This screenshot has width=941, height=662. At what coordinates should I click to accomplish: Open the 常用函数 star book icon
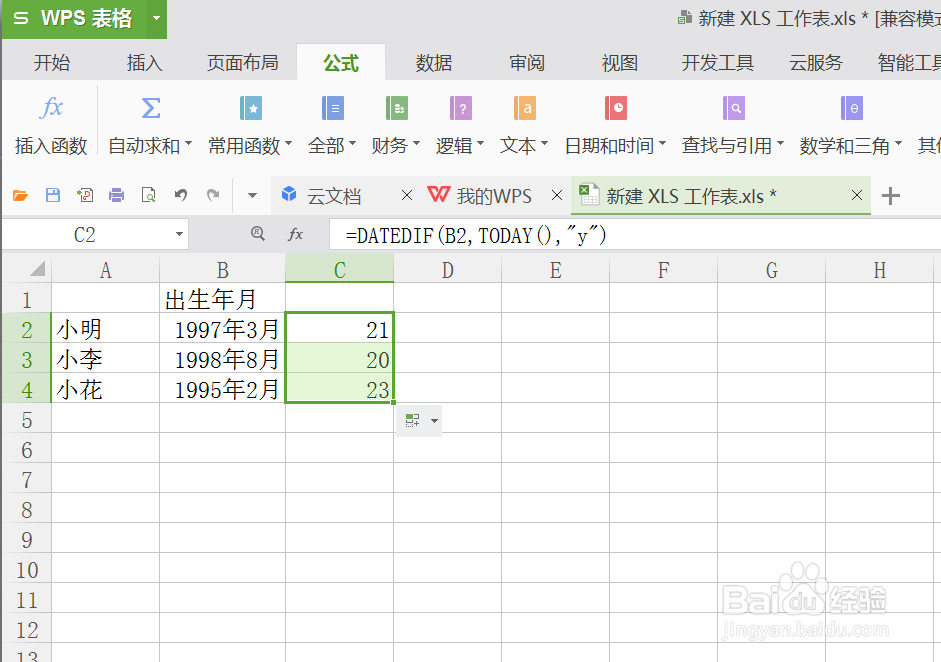click(x=251, y=109)
